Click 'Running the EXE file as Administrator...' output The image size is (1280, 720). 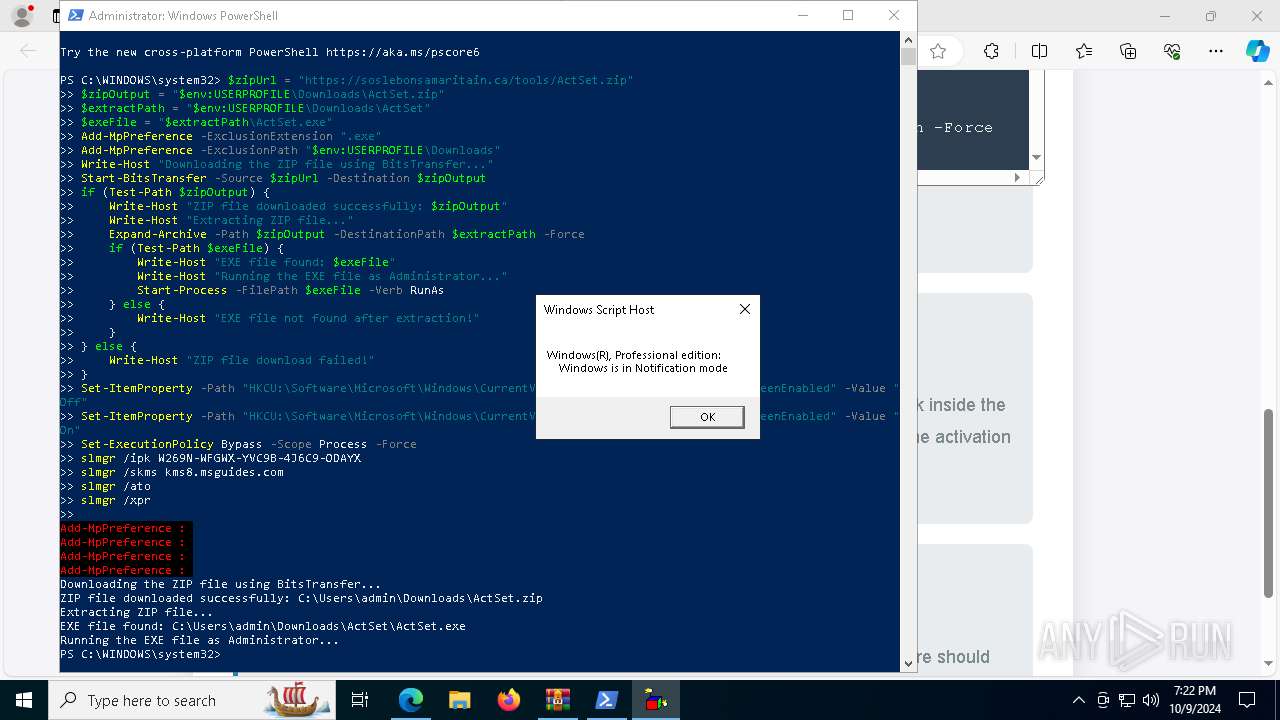point(200,640)
